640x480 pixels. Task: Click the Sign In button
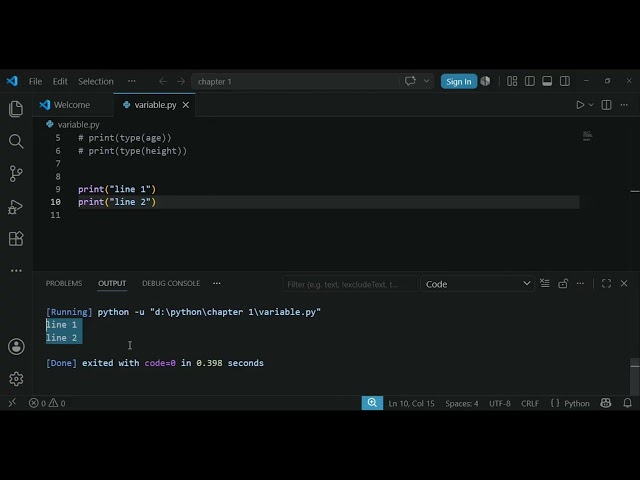pyautogui.click(x=458, y=81)
